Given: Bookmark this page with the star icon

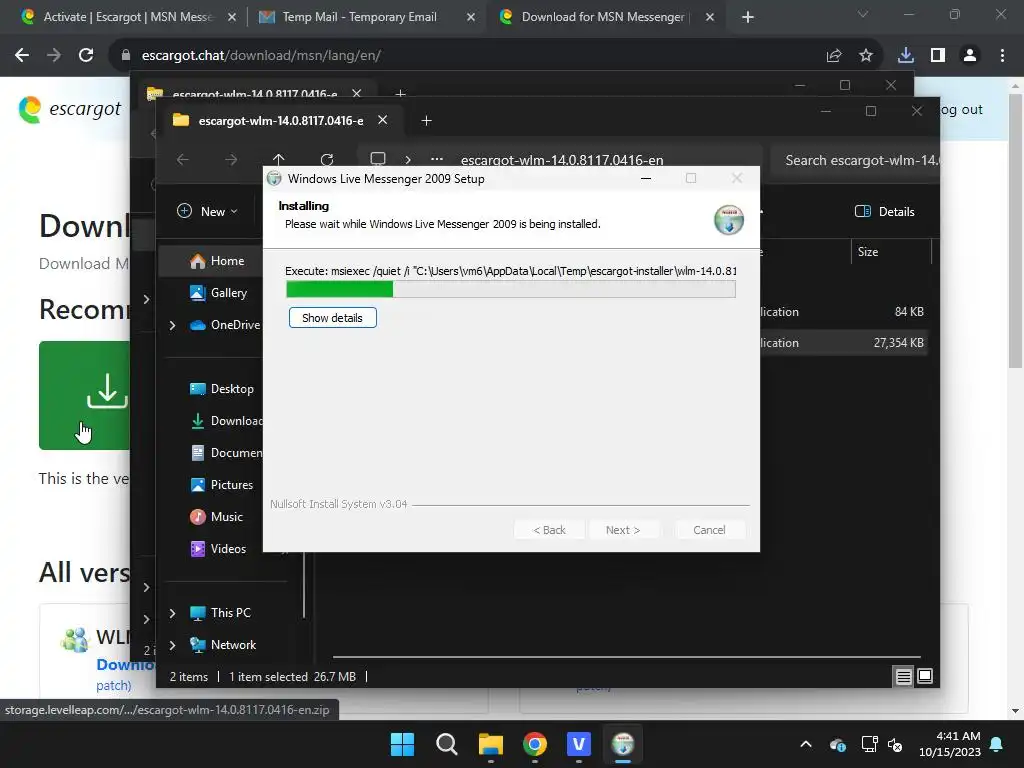Looking at the screenshot, I should [866, 56].
